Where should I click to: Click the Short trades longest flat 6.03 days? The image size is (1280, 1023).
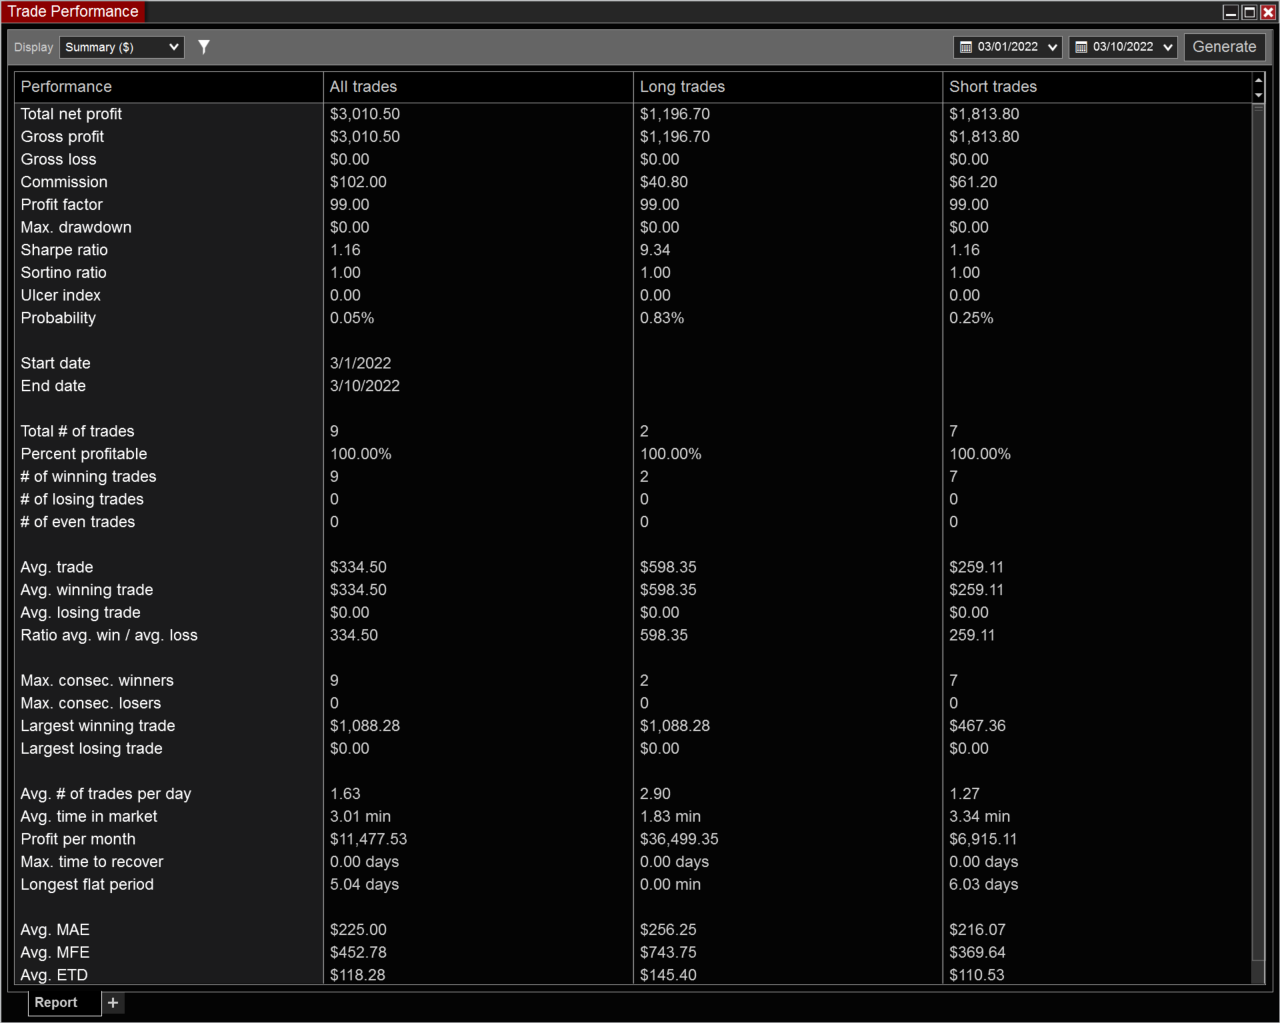tap(983, 885)
